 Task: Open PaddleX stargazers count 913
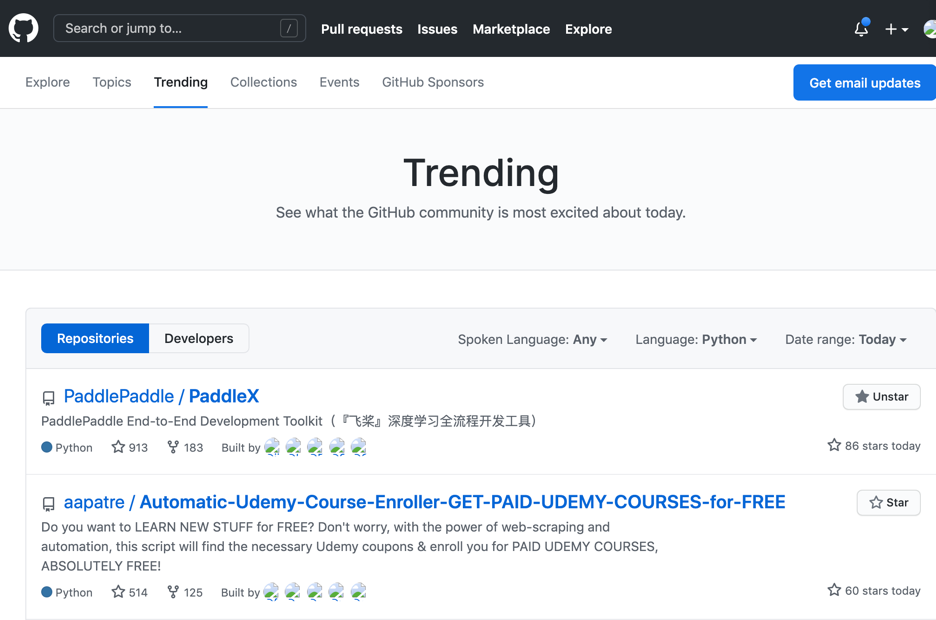click(130, 447)
